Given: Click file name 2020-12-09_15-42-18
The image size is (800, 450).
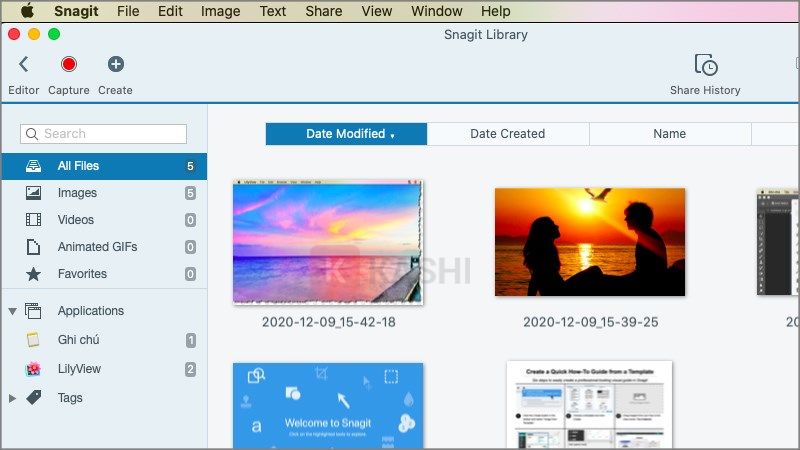Looking at the screenshot, I should [329, 322].
